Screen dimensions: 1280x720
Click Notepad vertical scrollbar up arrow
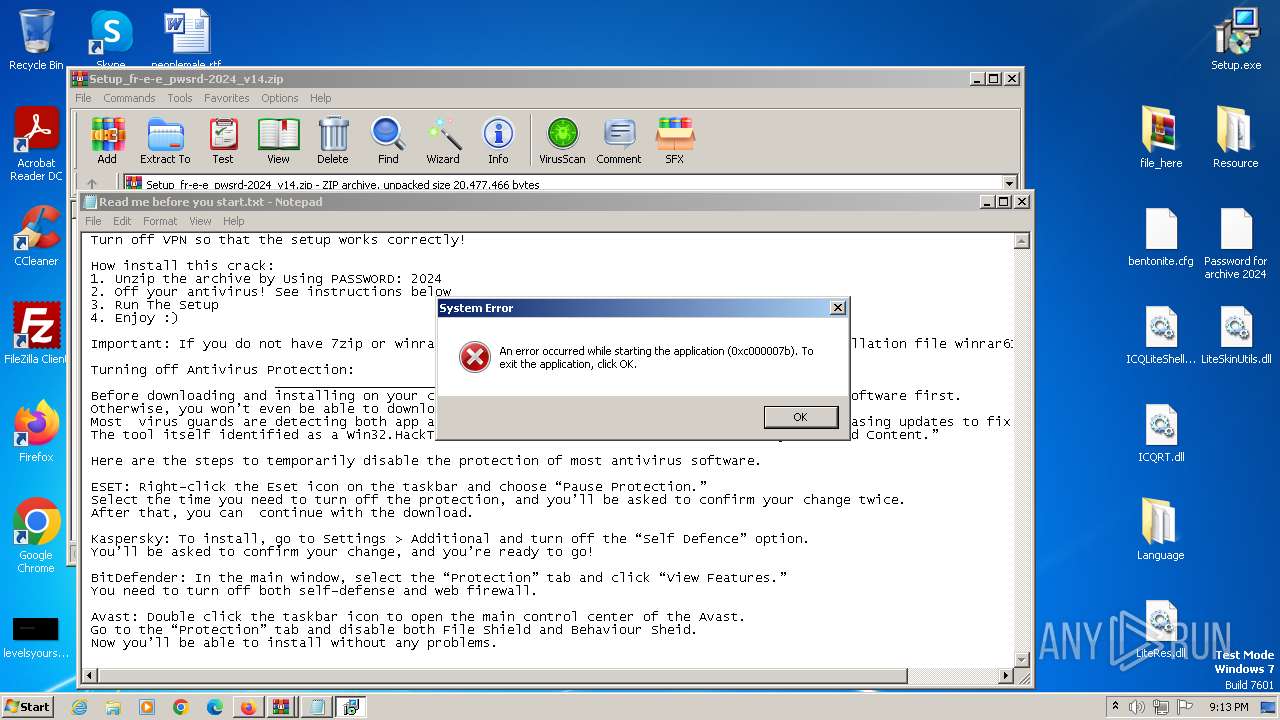click(1022, 241)
